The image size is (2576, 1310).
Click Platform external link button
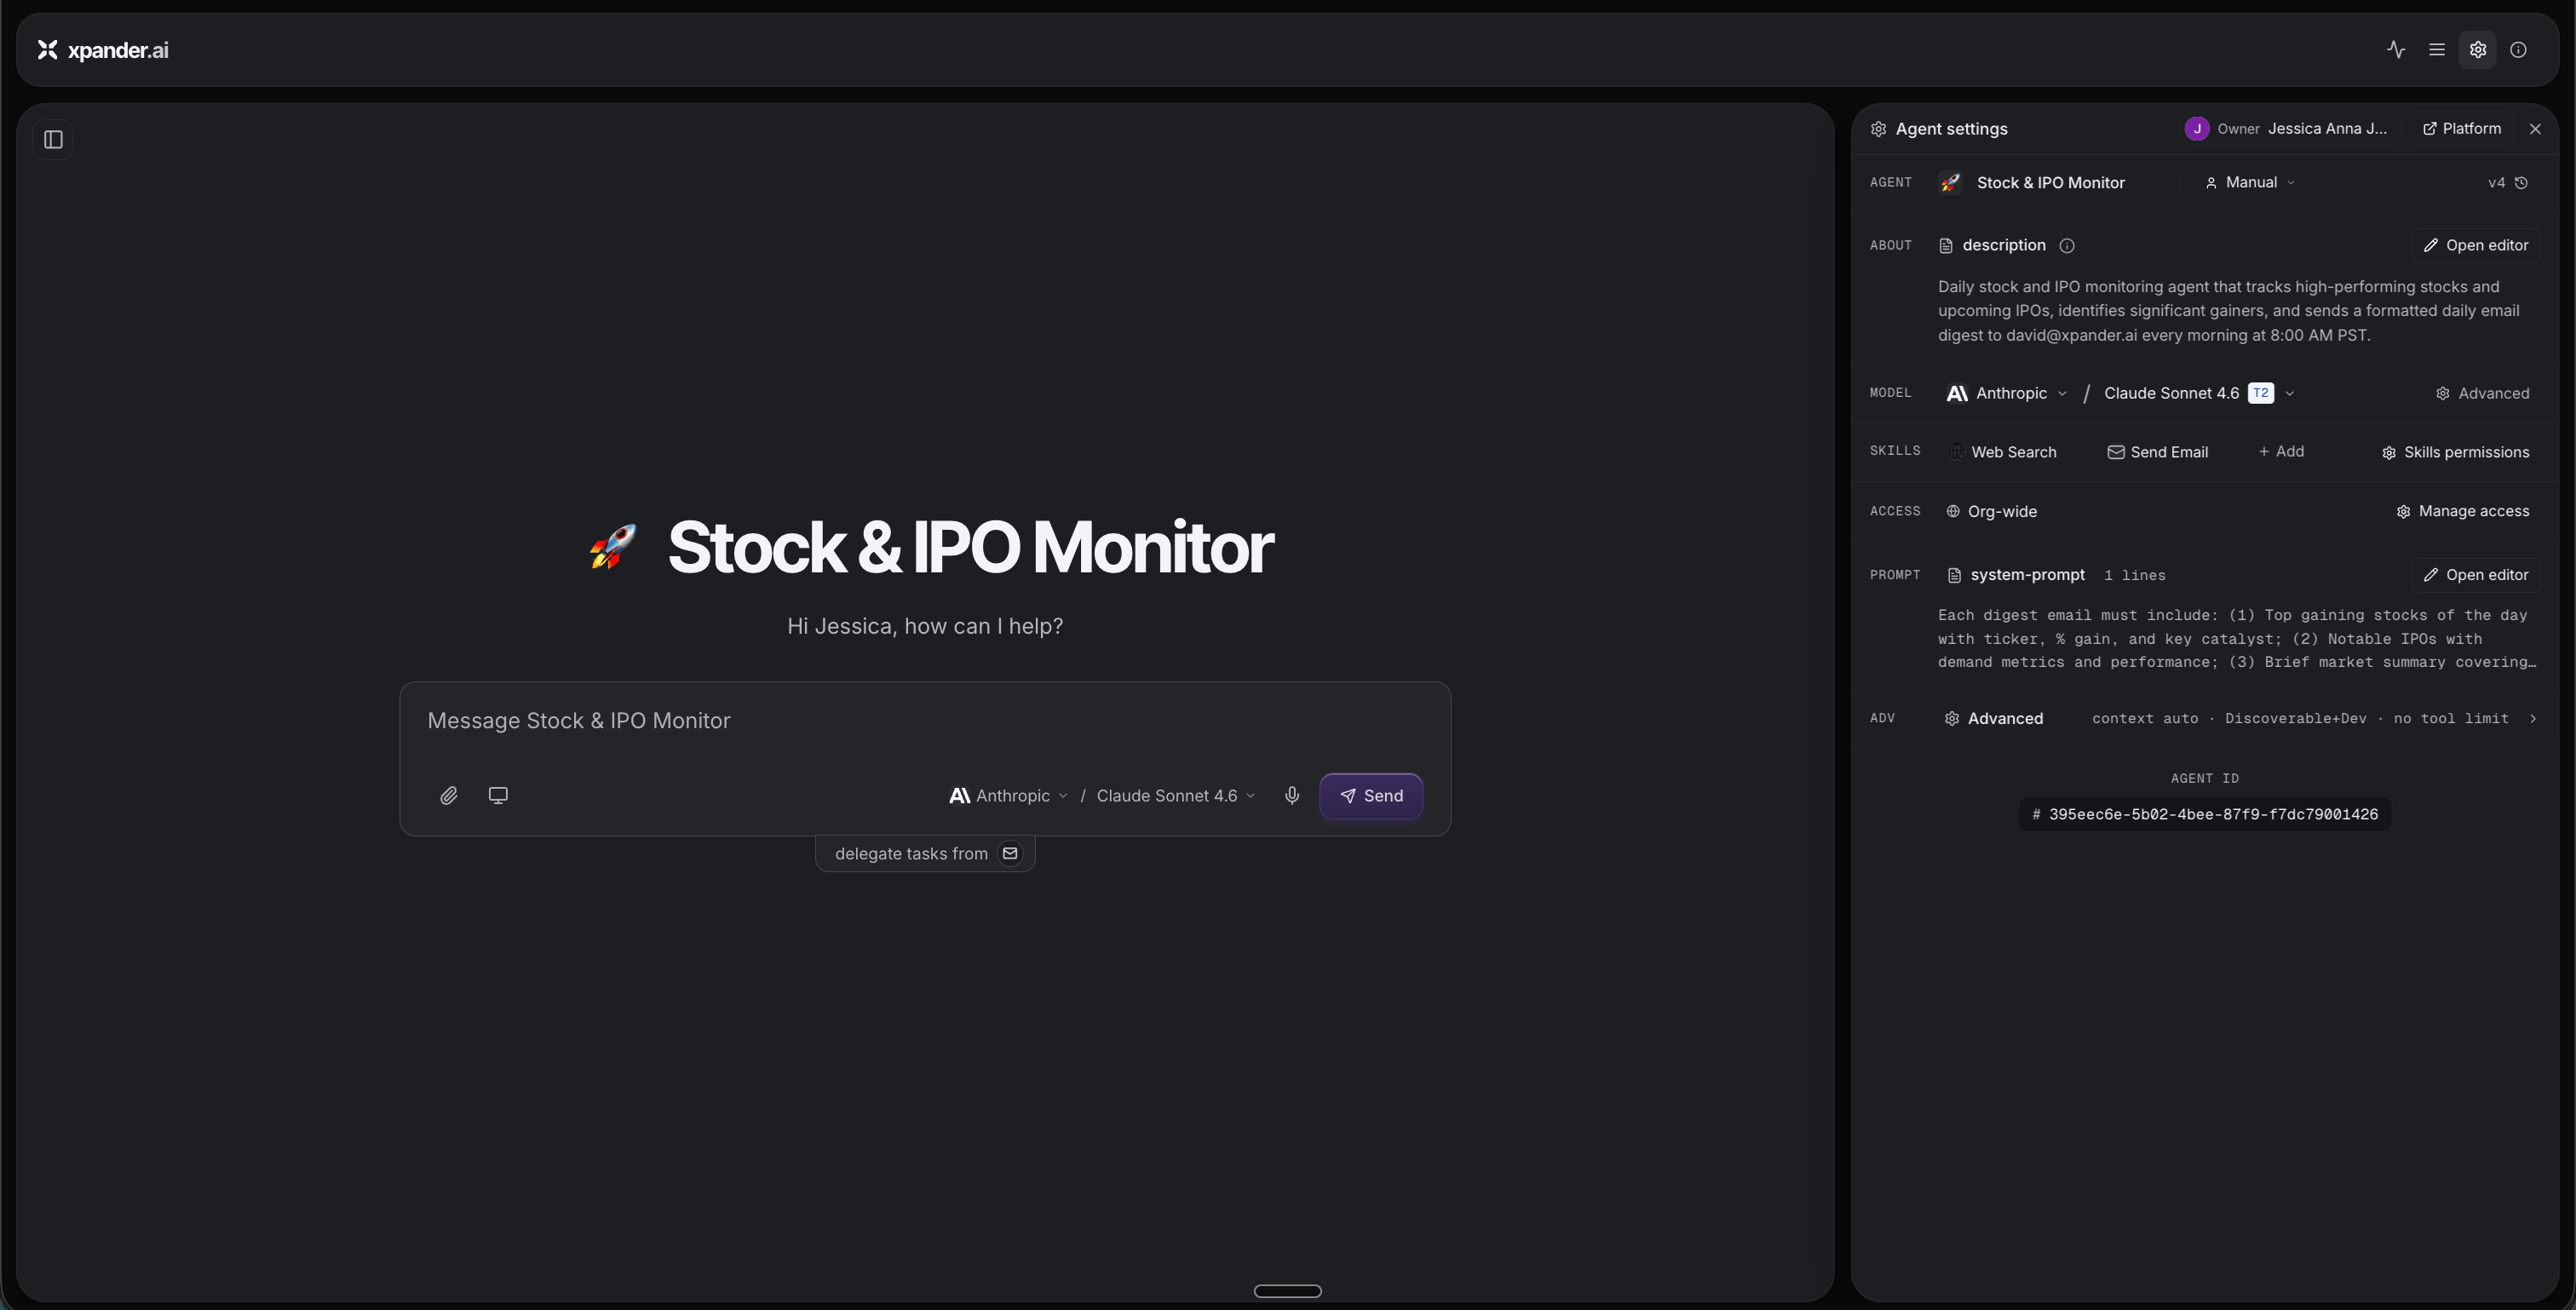[x=2462, y=129]
